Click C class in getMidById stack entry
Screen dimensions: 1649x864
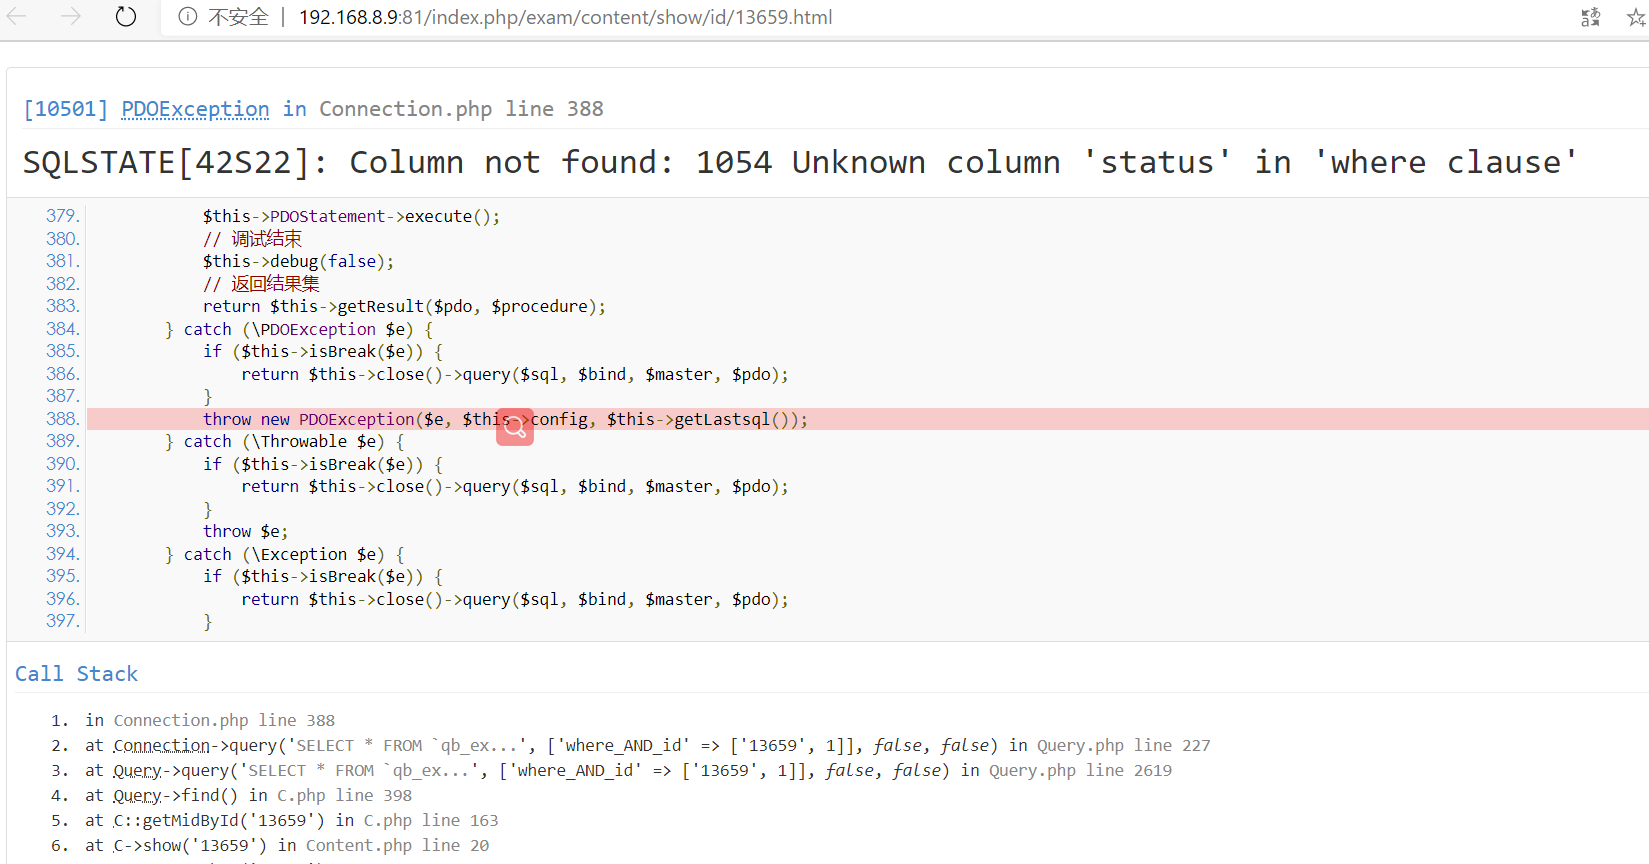tap(119, 821)
